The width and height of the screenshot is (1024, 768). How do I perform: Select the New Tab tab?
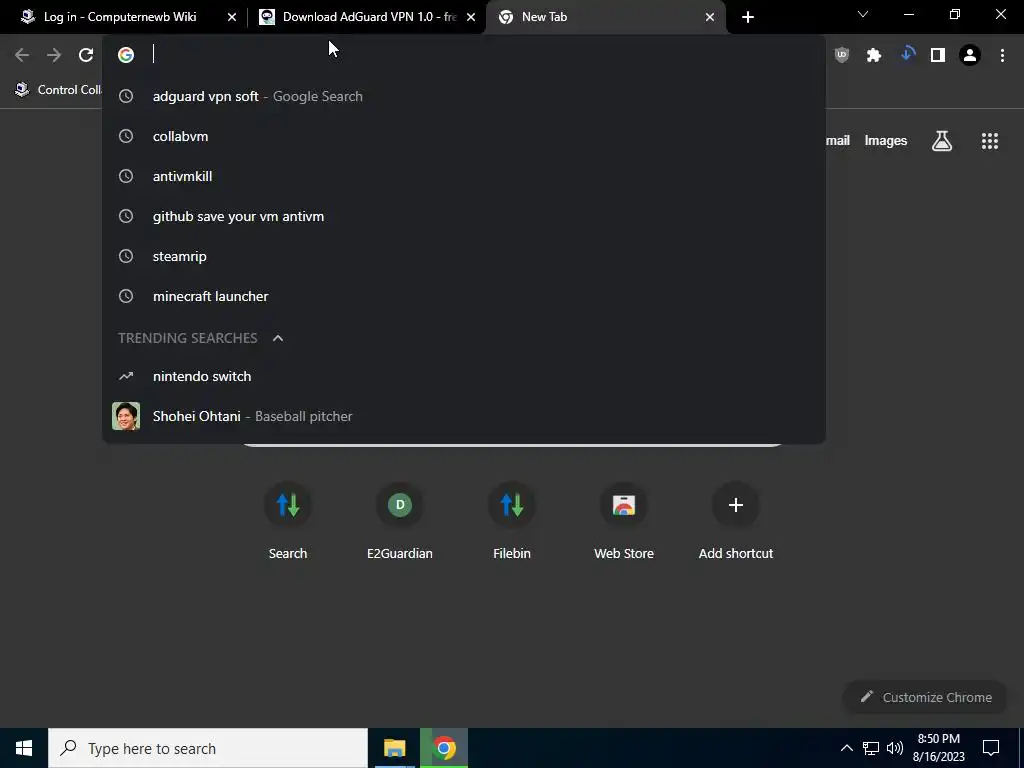pyautogui.click(x=605, y=17)
